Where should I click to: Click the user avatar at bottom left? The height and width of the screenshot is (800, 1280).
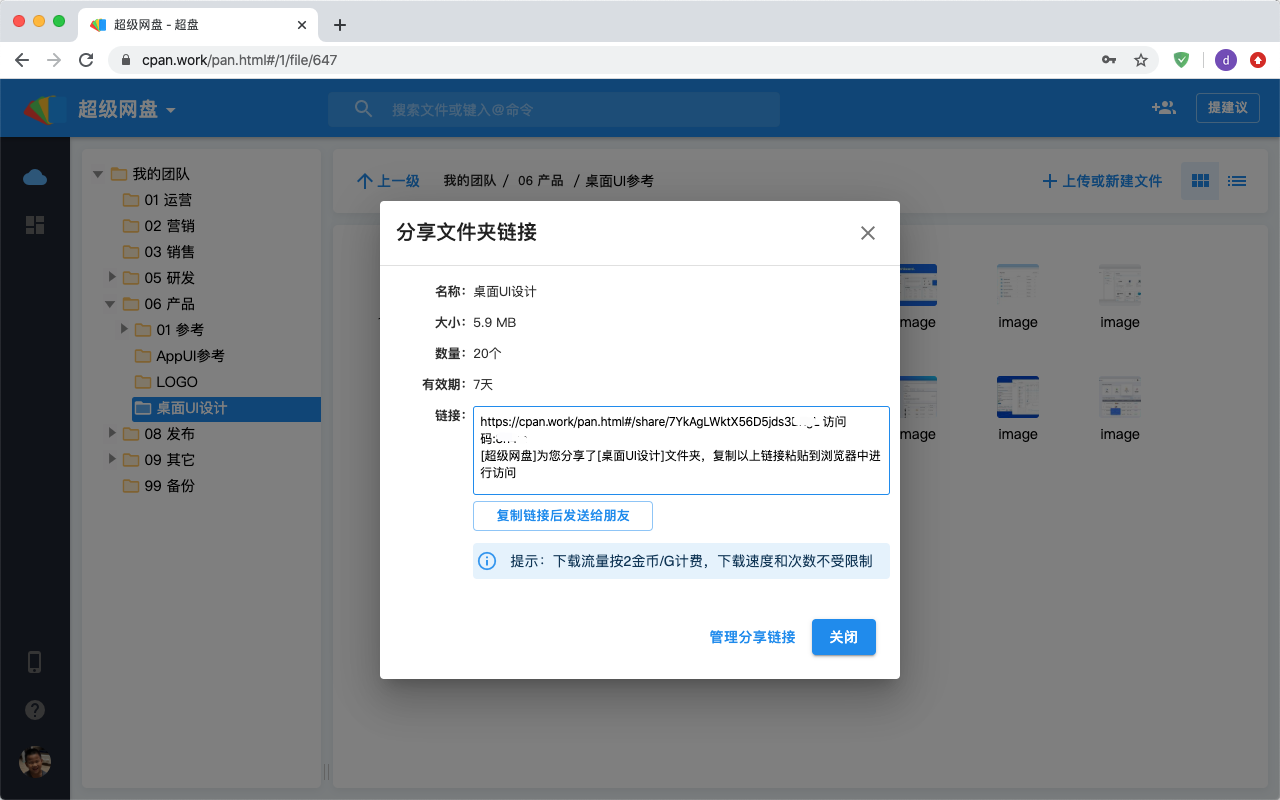[35, 762]
